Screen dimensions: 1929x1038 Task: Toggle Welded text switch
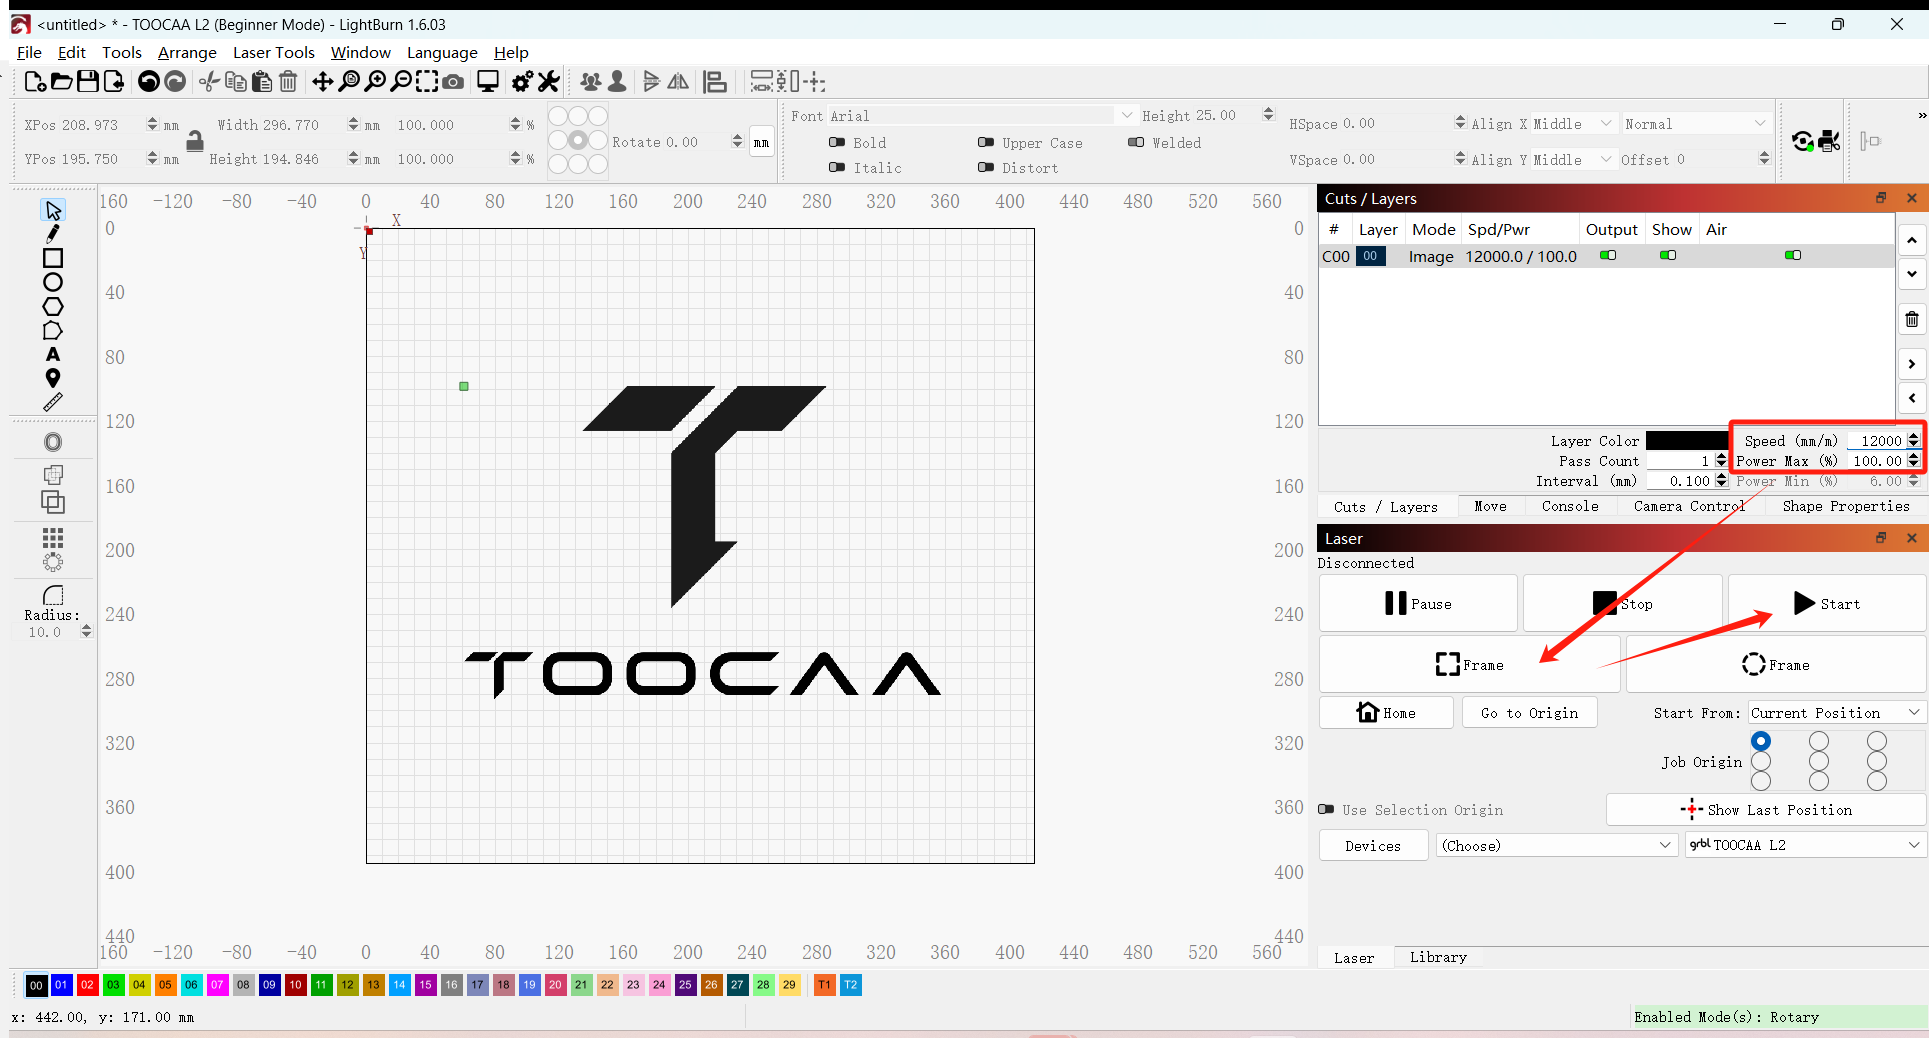[x=1136, y=142]
